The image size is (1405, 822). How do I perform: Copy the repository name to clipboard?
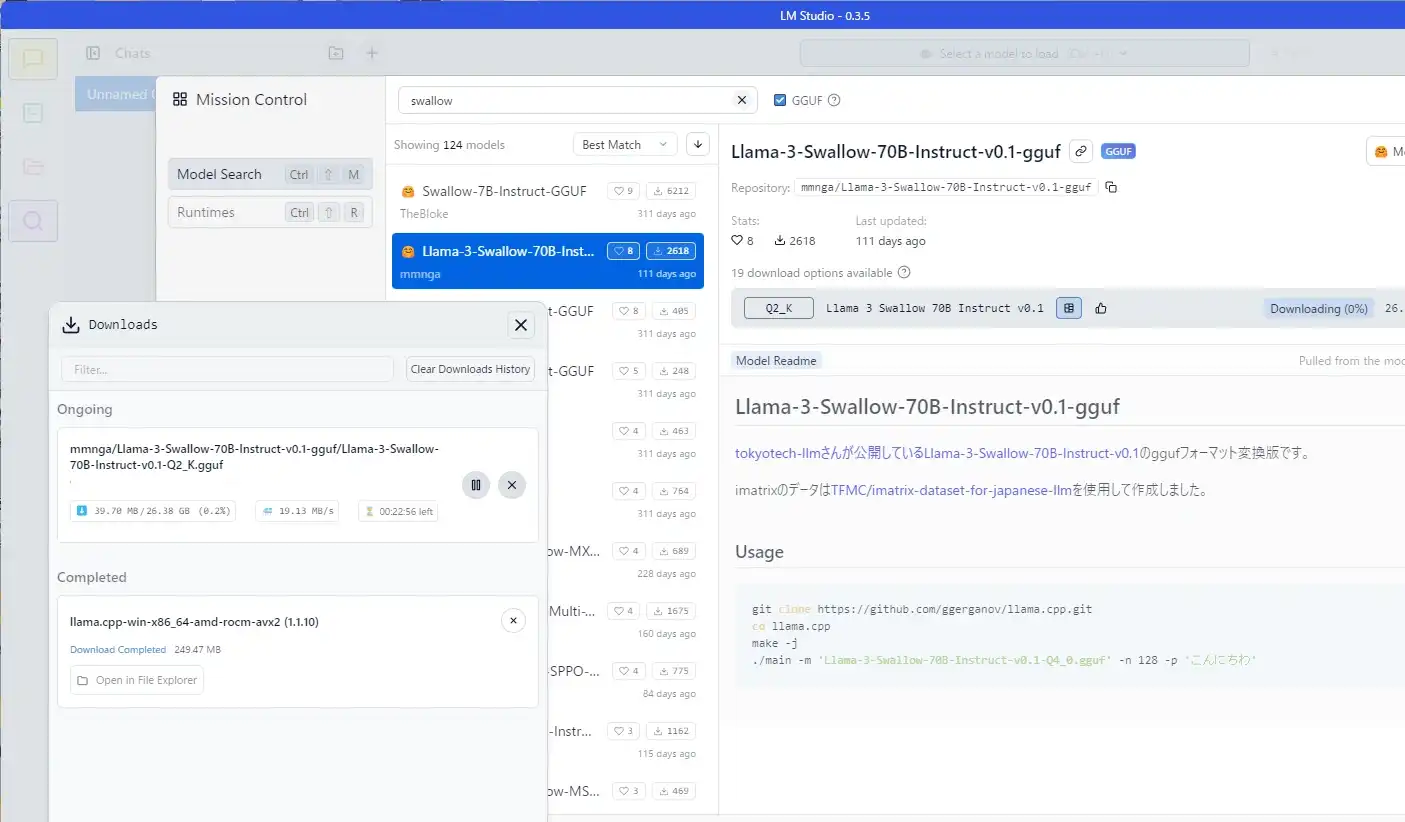[1111, 187]
